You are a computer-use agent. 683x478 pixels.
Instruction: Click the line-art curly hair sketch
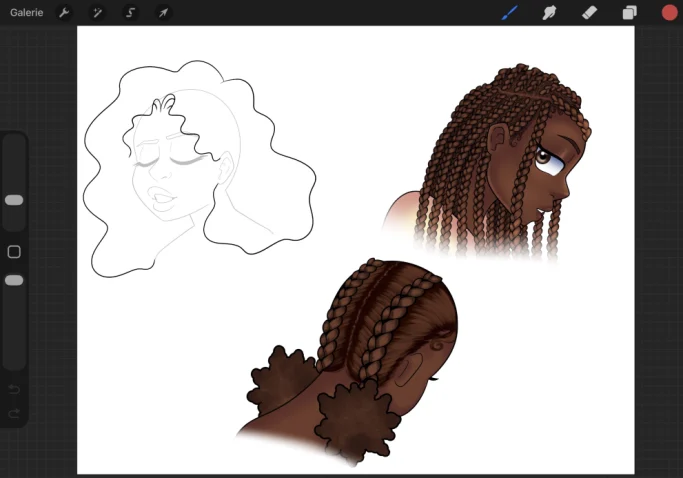click(x=198, y=169)
